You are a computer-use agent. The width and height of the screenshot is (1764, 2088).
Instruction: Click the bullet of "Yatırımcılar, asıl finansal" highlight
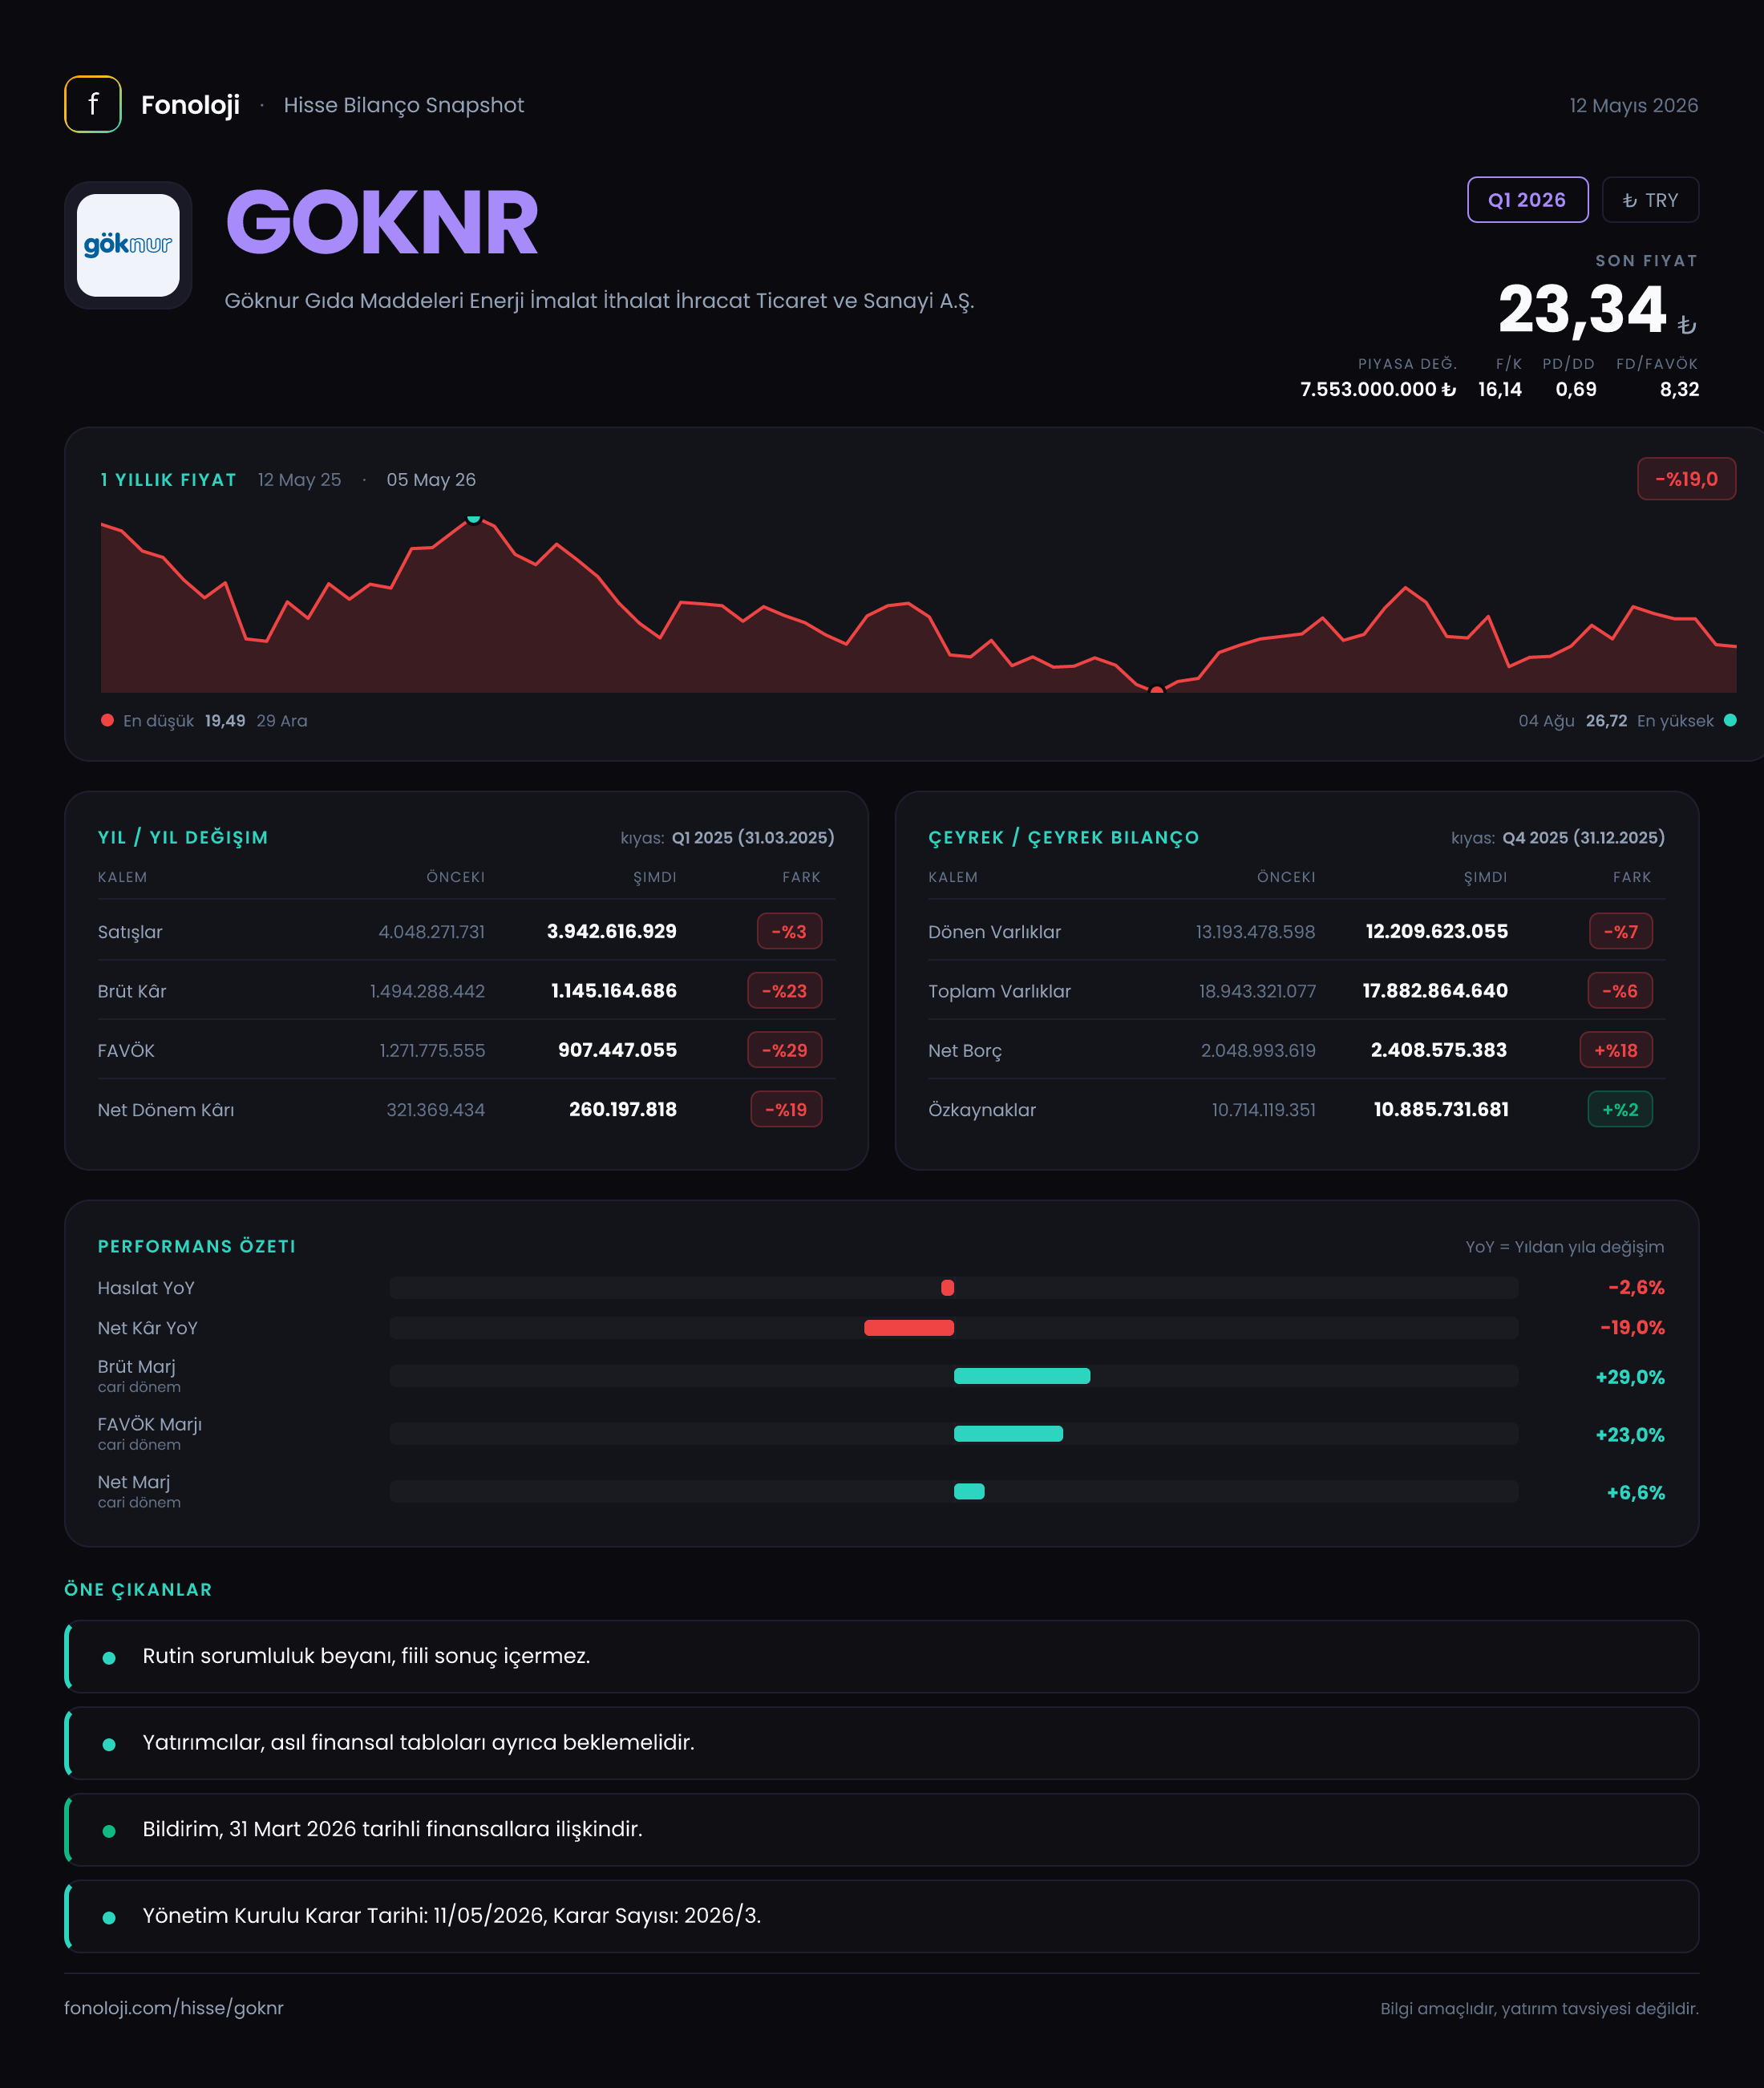click(109, 1744)
